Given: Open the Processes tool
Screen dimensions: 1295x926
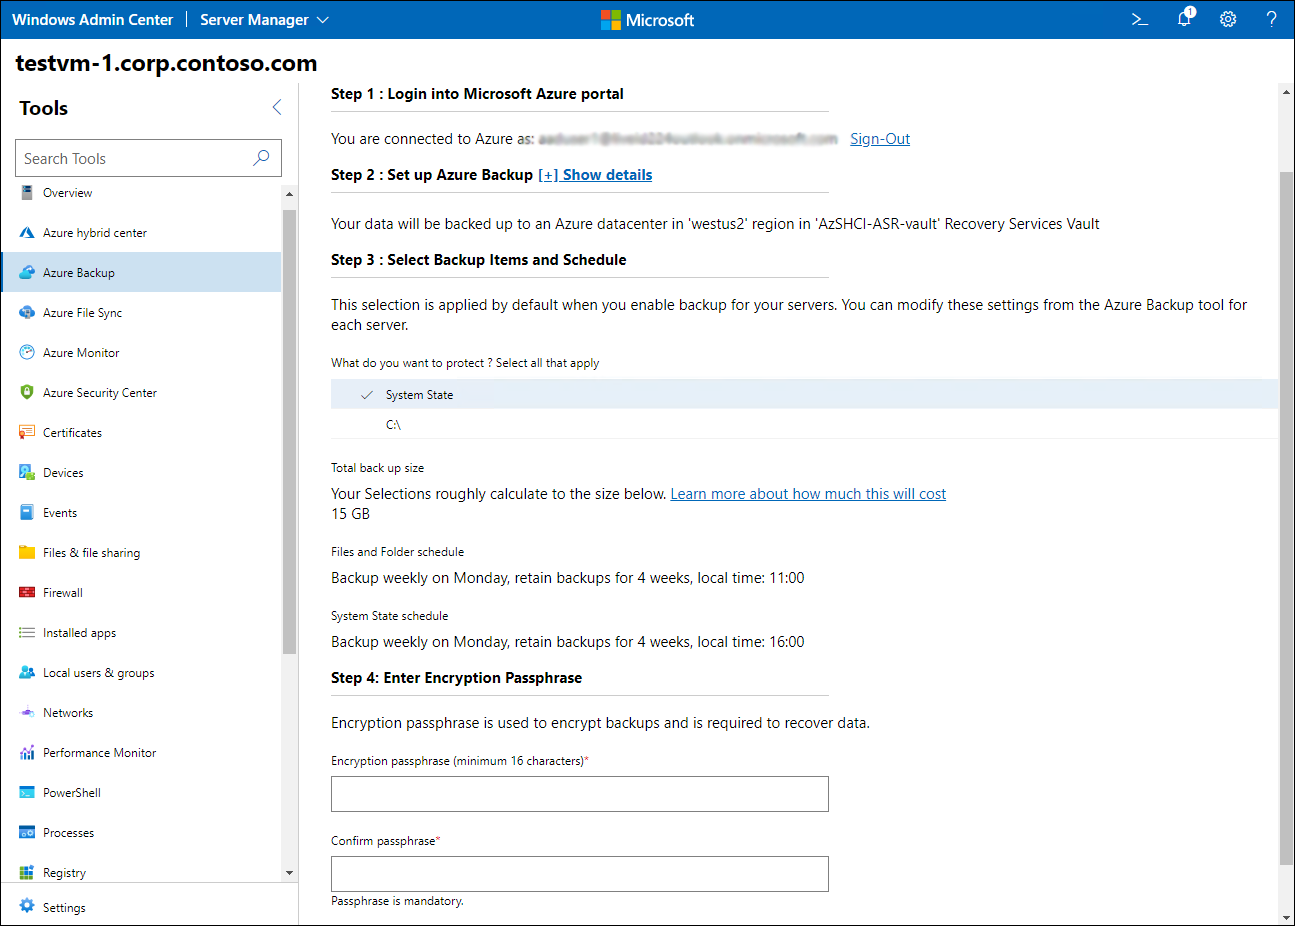Looking at the screenshot, I should [141, 833].
